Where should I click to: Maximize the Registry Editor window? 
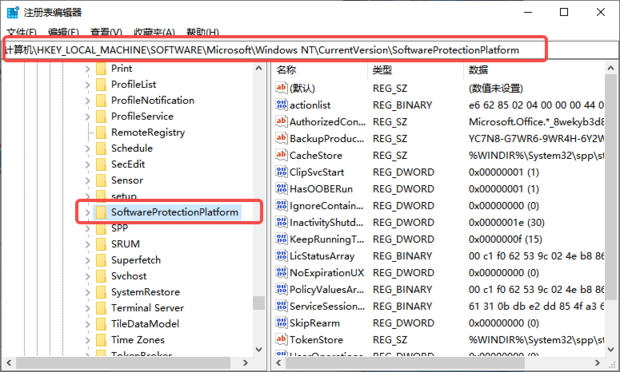coord(564,12)
